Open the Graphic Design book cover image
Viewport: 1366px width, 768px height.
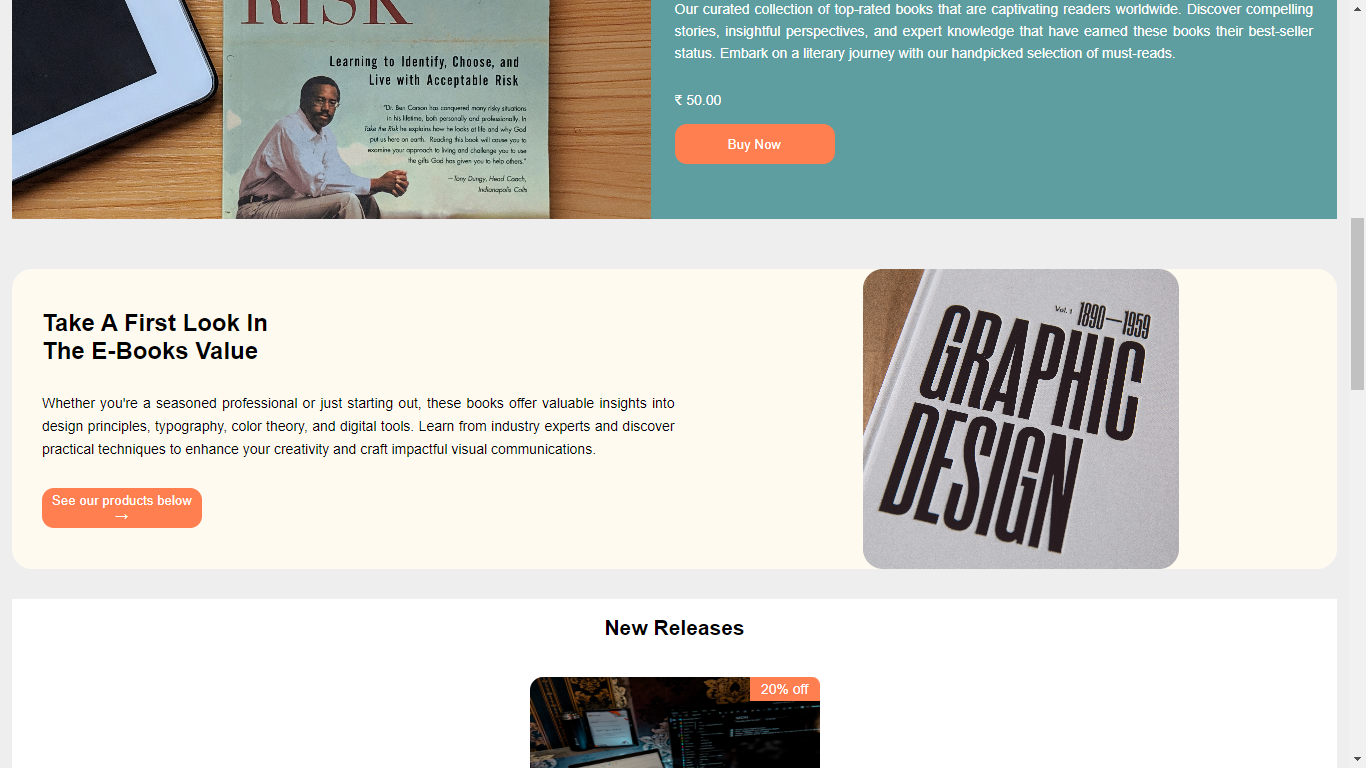click(x=1021, y=419)
